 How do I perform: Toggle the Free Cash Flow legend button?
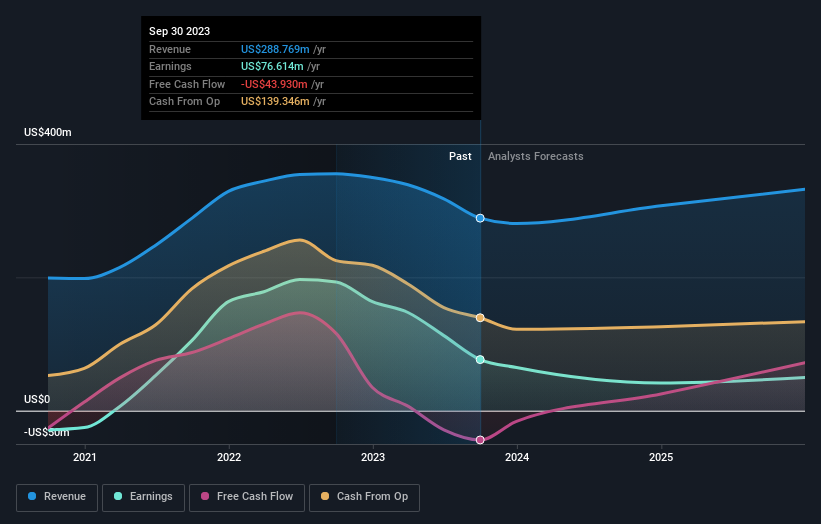247,497
